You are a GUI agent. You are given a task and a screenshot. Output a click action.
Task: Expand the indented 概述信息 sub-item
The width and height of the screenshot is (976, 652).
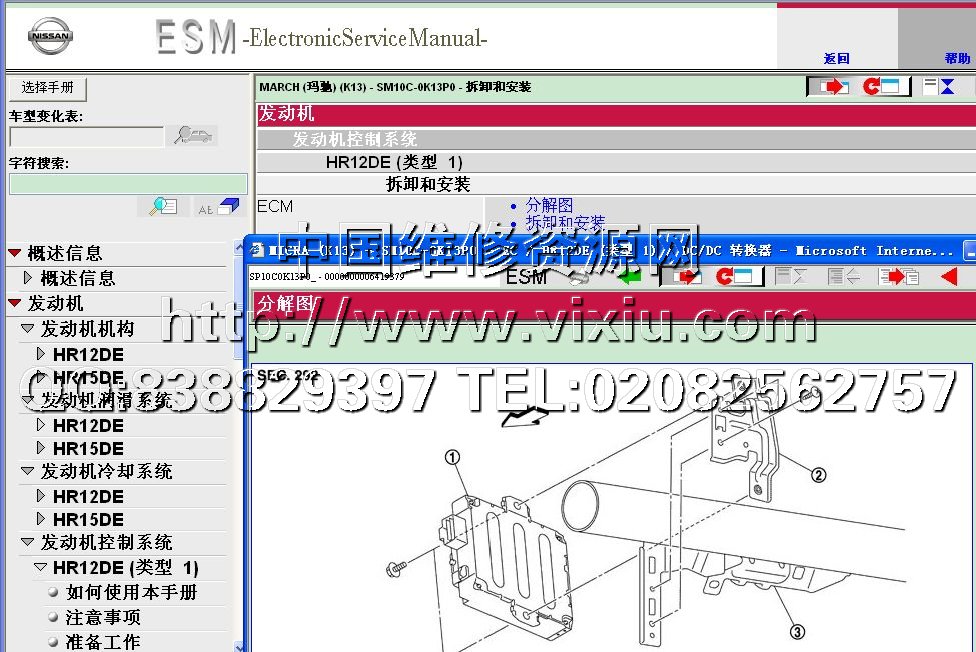[x=27, y=278]
